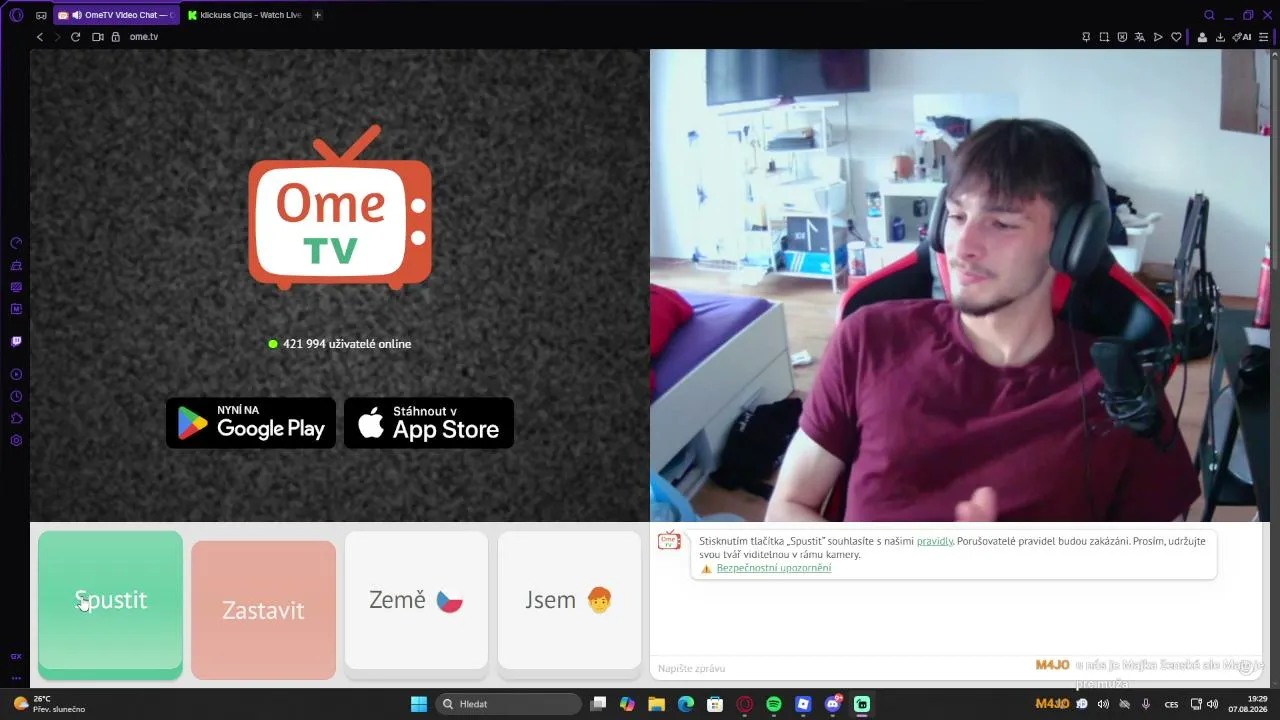View site security padlock info
Viewport: 1280px width, 720px height.
(115, 37)
